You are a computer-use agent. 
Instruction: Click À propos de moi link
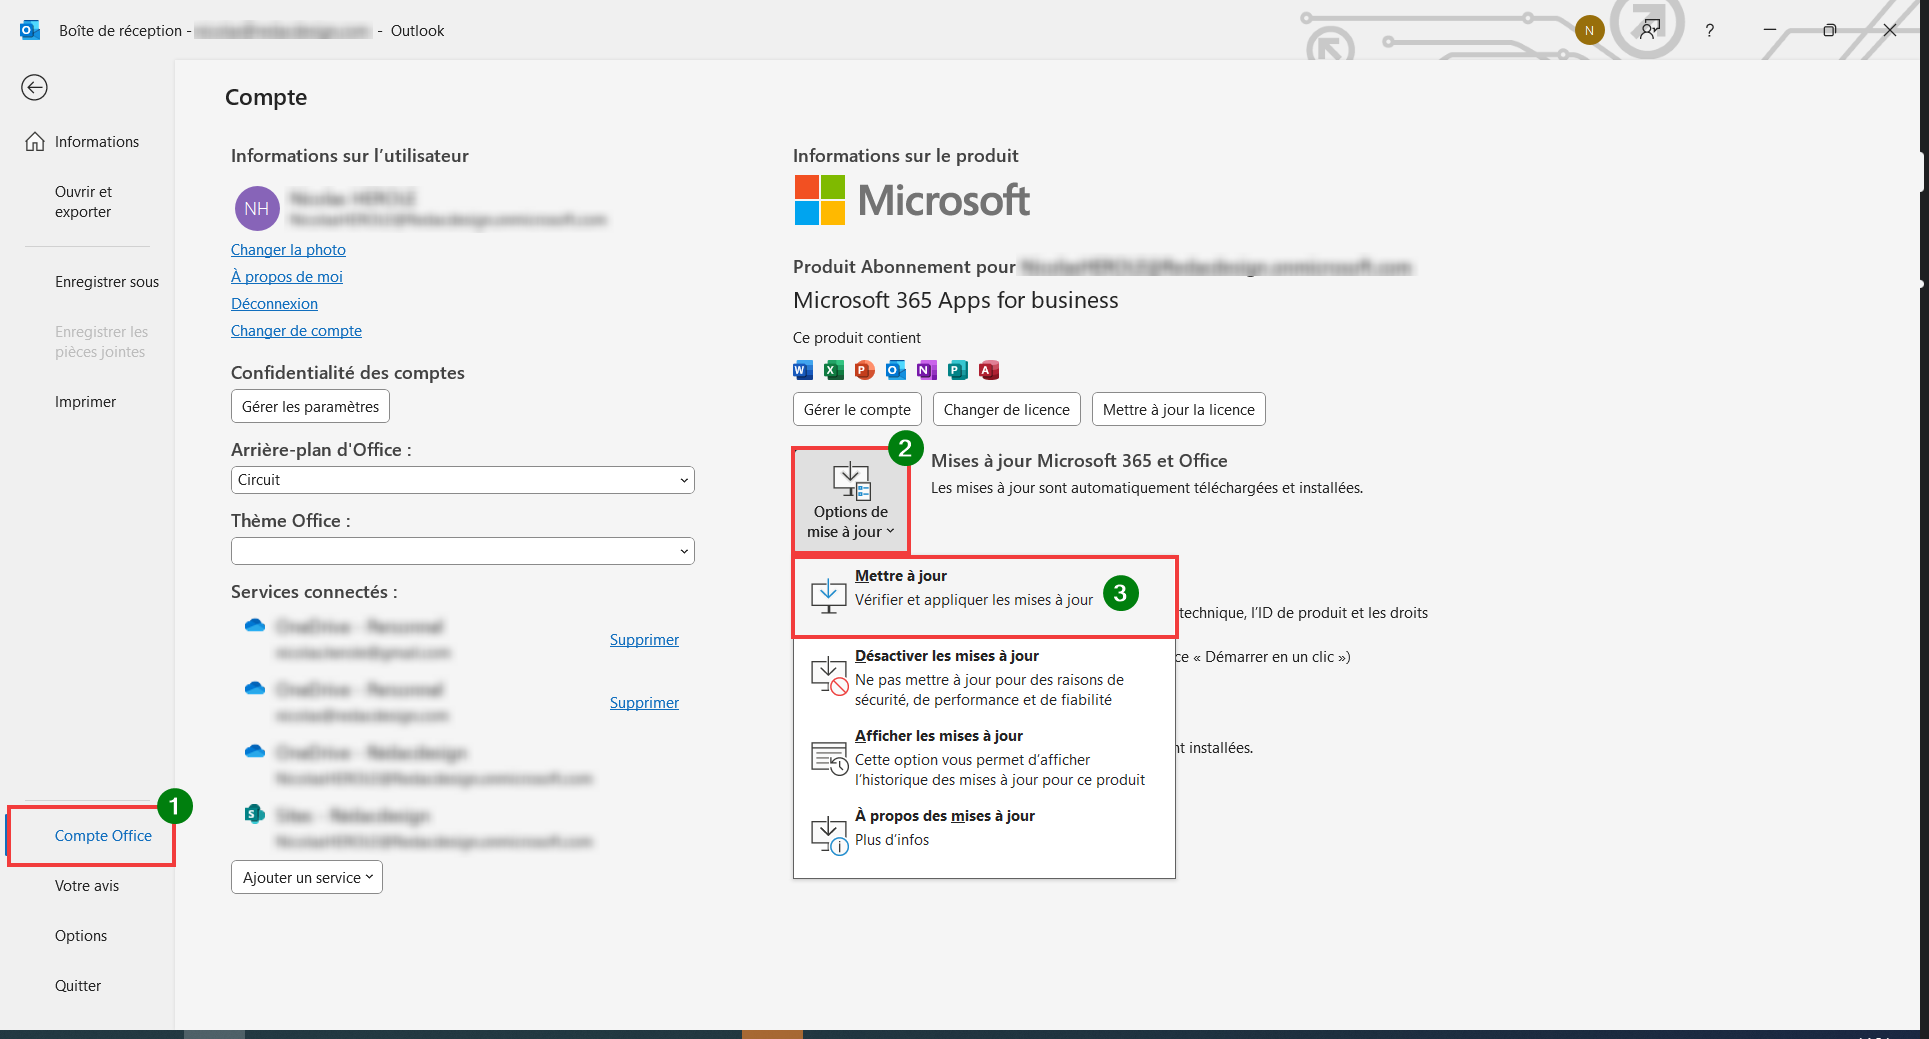pos(287,277)
